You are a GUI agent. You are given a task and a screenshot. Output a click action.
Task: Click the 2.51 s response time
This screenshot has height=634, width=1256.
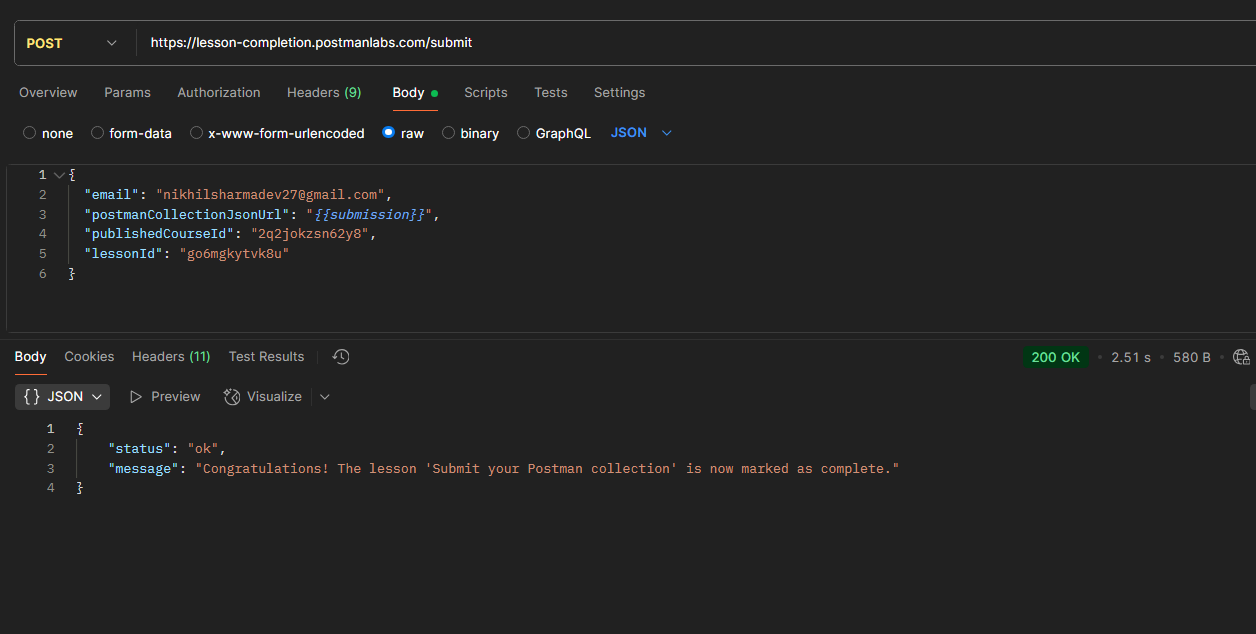tap(1131, 357)
